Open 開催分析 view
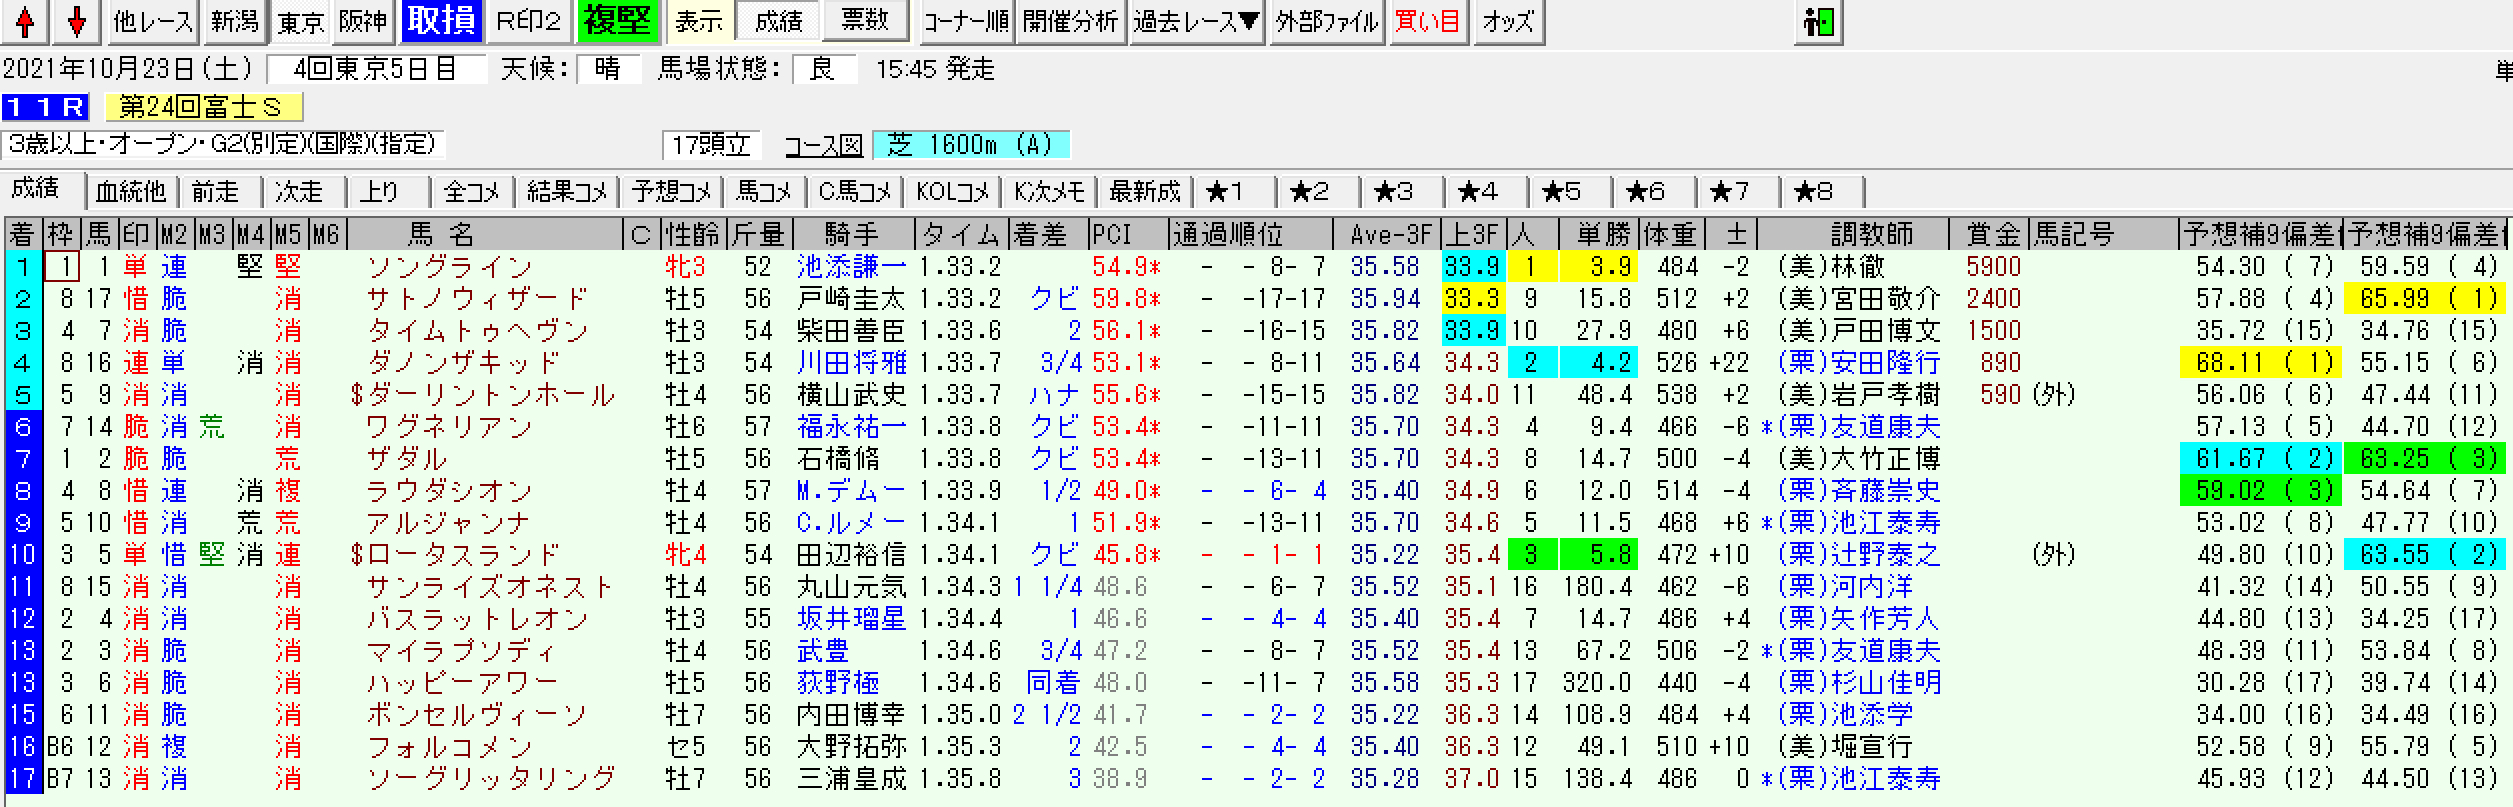The width and height of the screenshot is (2513, 807). (x=1070, y=21)
